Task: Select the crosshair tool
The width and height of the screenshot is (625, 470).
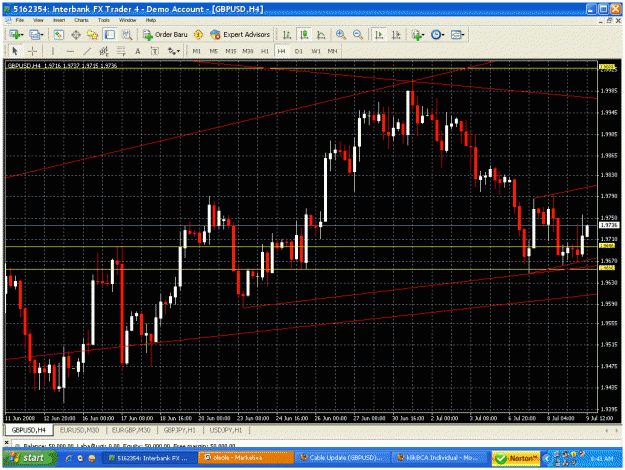Action: [32, 51]
